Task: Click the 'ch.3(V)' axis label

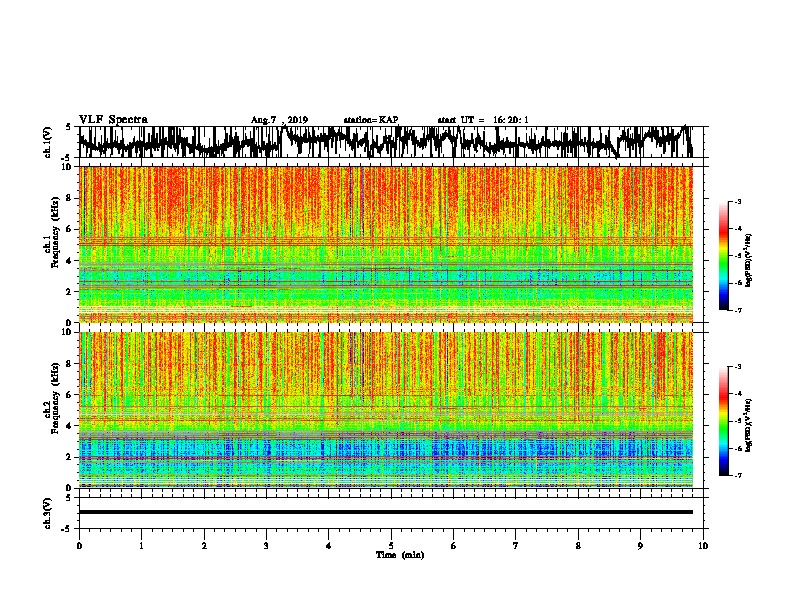Action: (47, 513)
